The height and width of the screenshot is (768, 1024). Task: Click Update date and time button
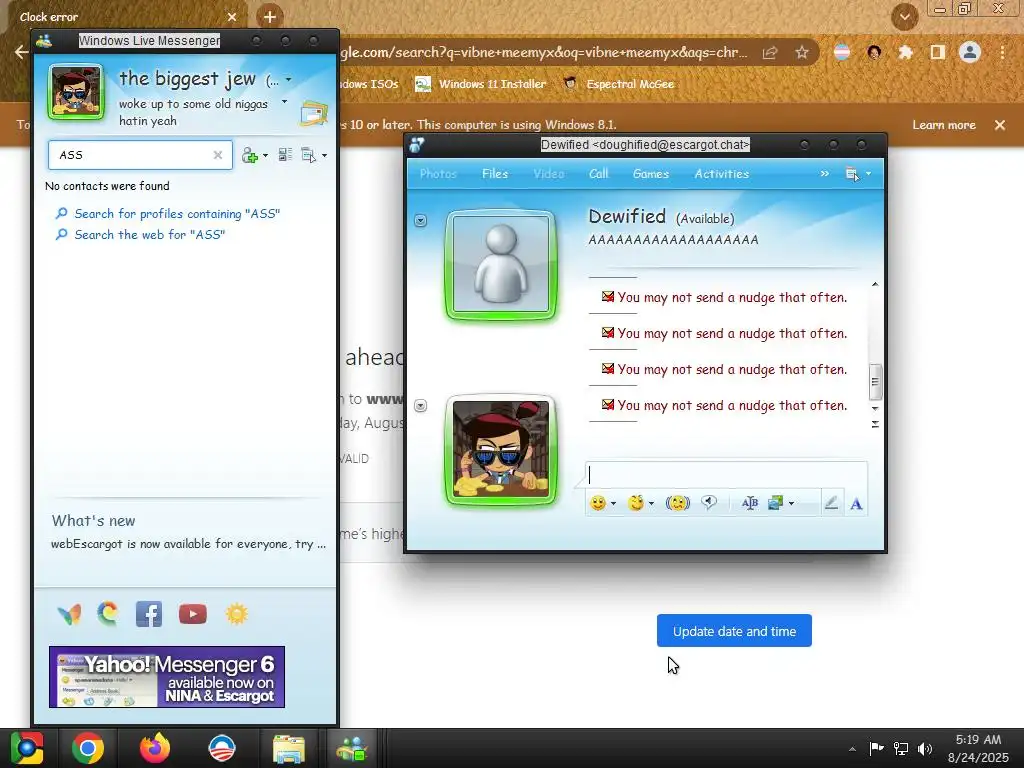click(x=734, y=631)
